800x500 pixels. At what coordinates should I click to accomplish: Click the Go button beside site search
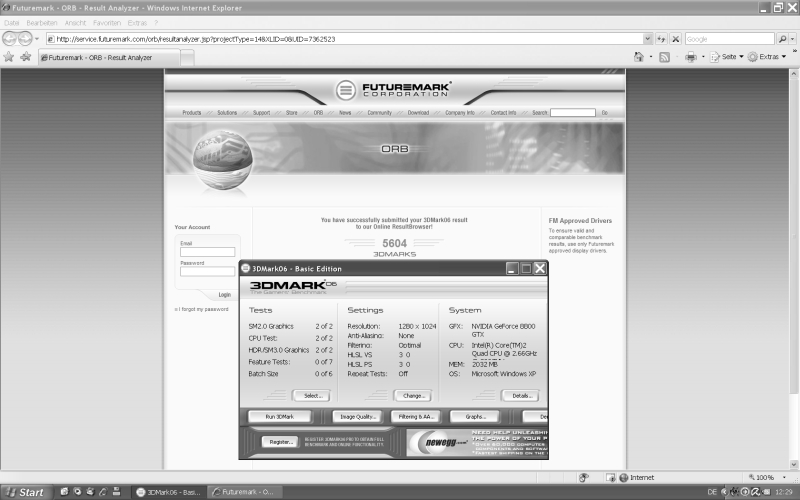click(x=605, y=113)
